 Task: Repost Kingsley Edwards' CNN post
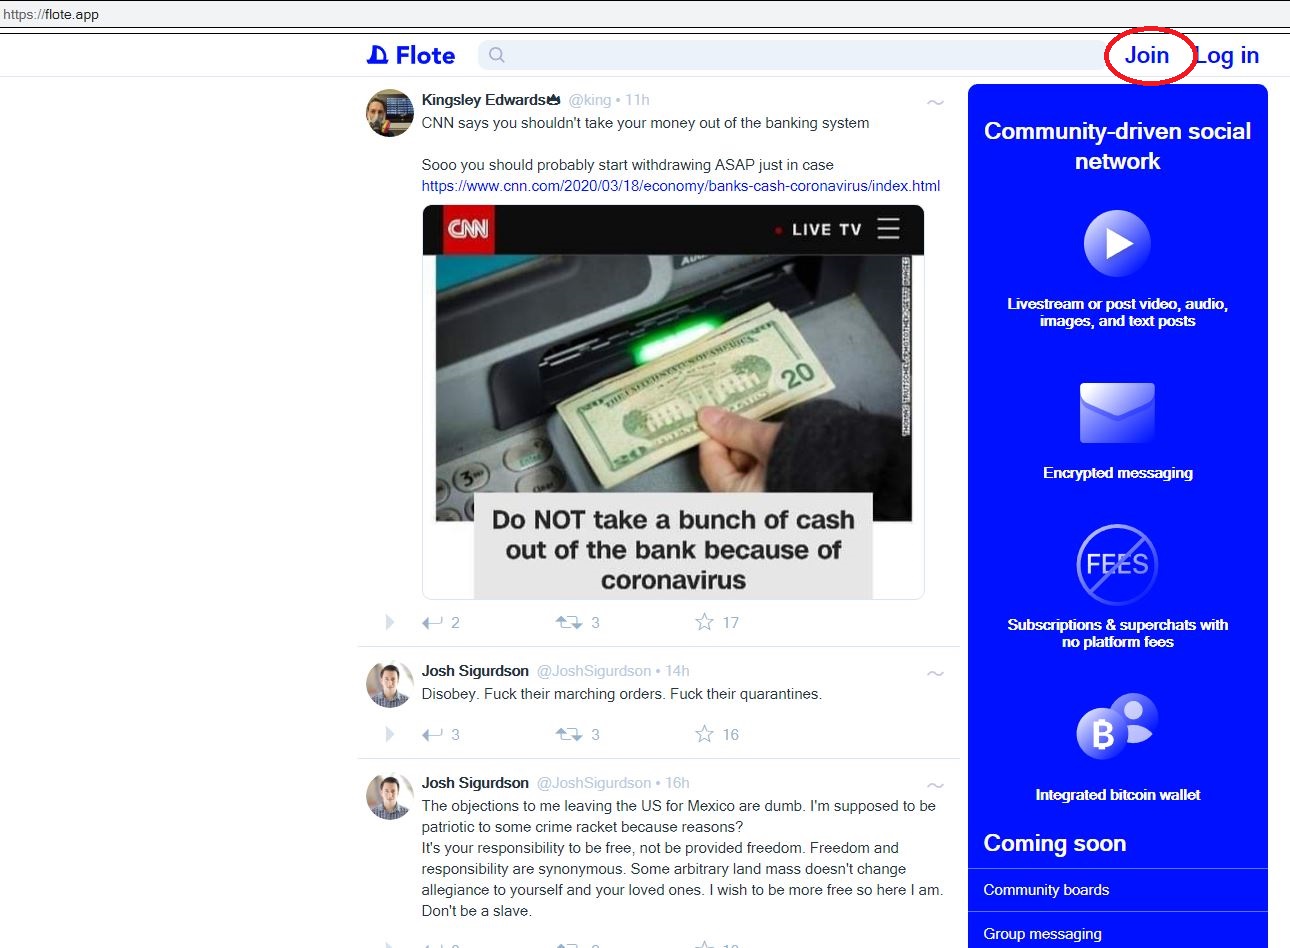[569, 623]
